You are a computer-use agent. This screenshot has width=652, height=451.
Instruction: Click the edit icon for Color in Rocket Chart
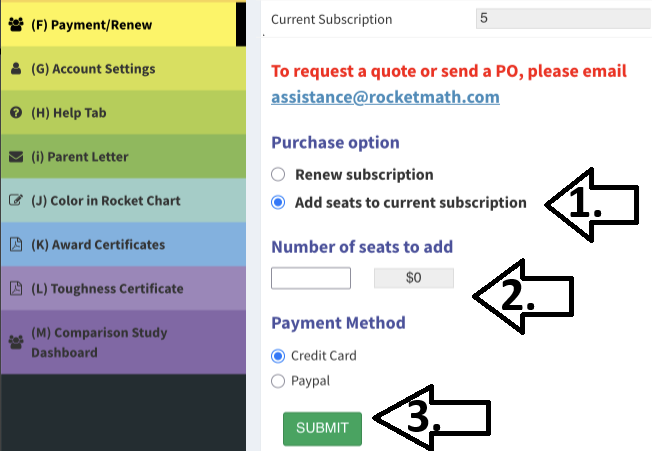tap(15, 201)
